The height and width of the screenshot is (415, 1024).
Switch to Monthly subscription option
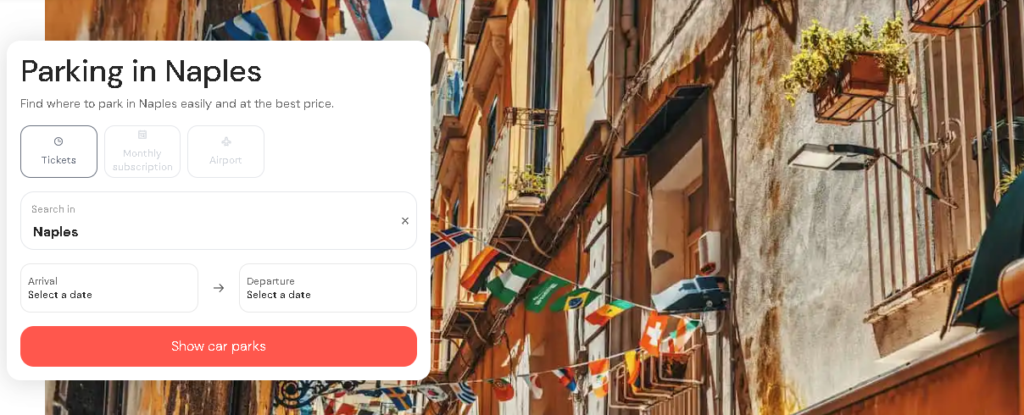[x=142, y=152]
